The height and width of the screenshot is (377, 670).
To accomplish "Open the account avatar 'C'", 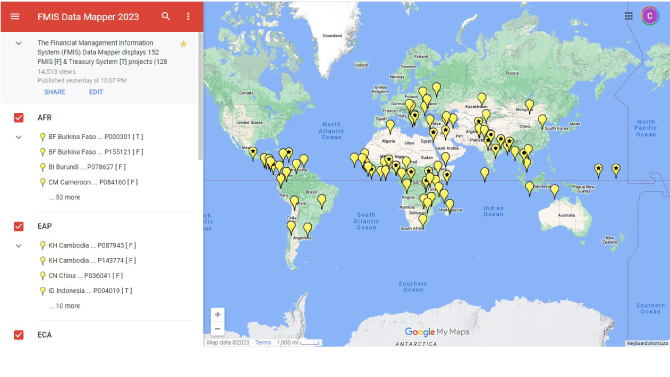I will (x=649, y=16).
